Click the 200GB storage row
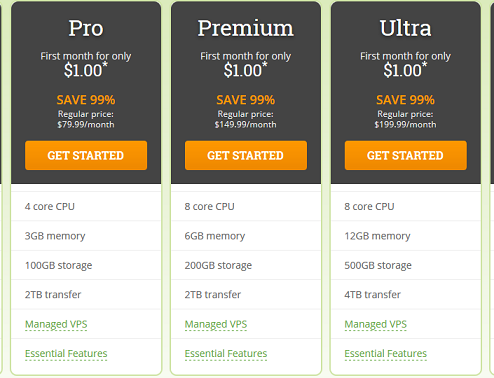 pos(246,265)
